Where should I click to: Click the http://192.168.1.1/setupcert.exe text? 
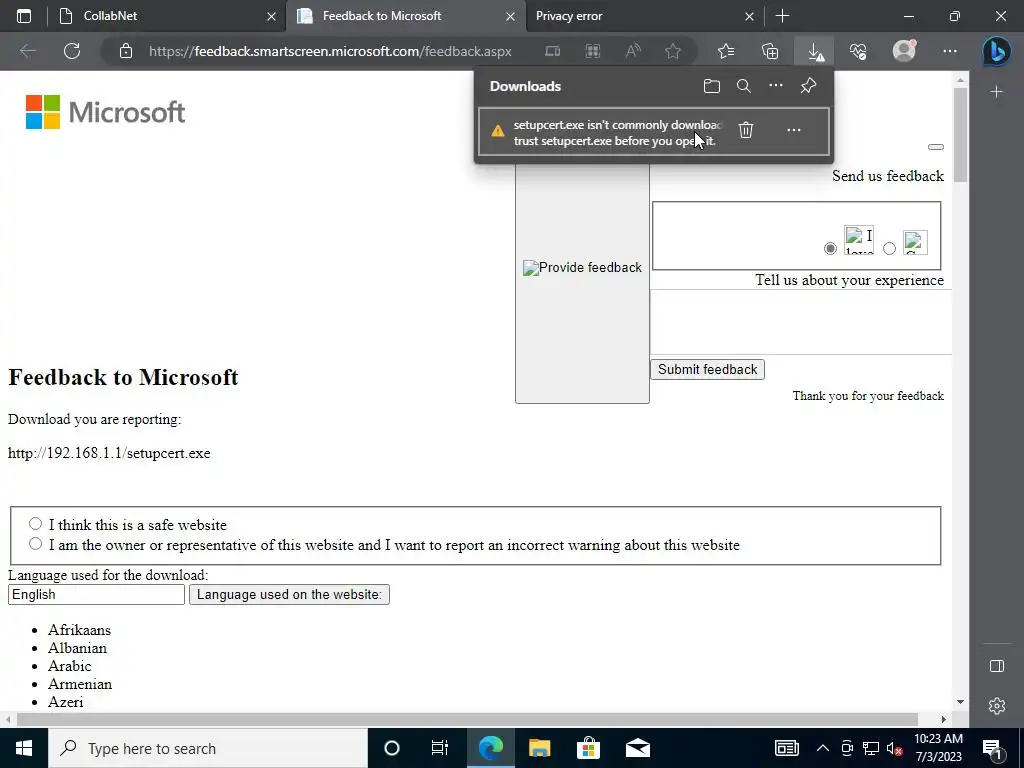pyautogui.click(x=109, y=453)
